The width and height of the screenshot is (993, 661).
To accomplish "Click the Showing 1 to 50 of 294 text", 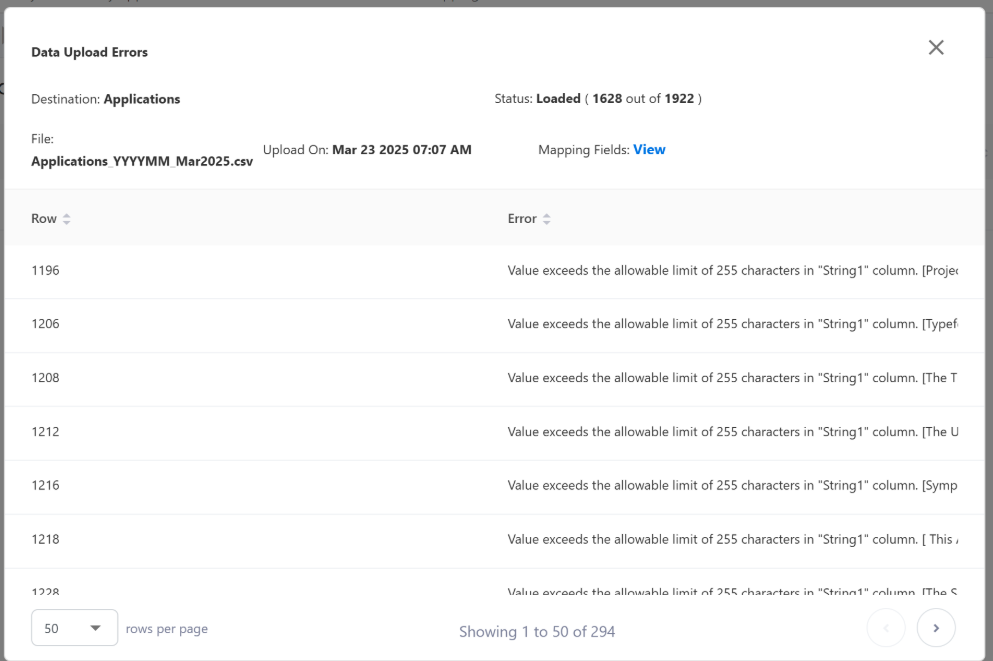I will 537,632.
